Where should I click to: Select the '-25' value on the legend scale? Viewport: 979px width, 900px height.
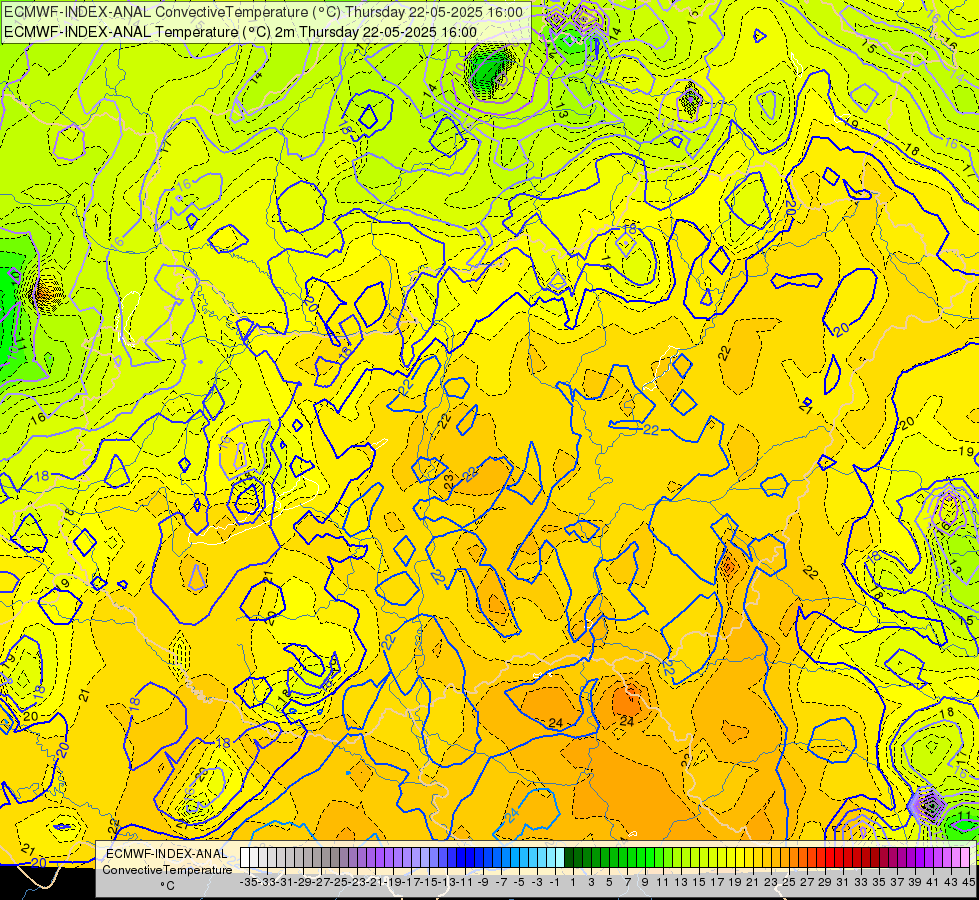pos(339,882)
